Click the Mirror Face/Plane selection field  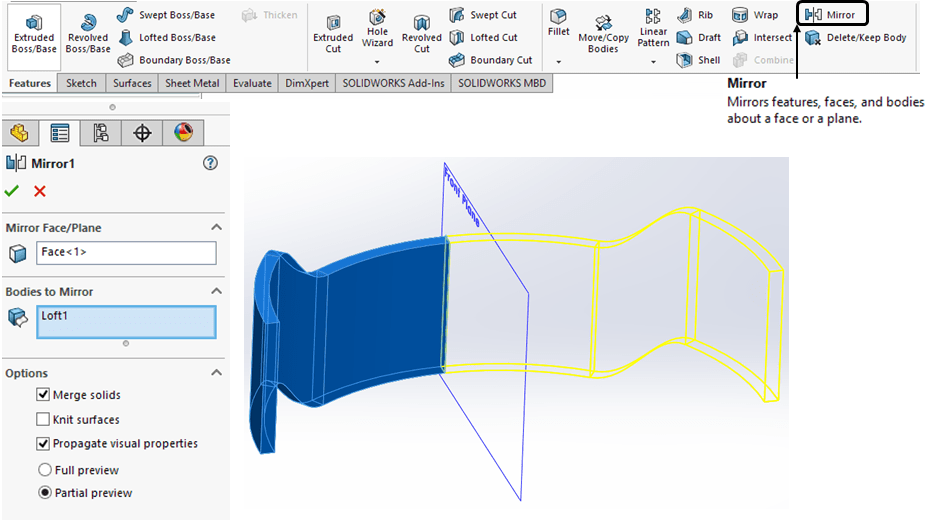click(x=126, y=252)
